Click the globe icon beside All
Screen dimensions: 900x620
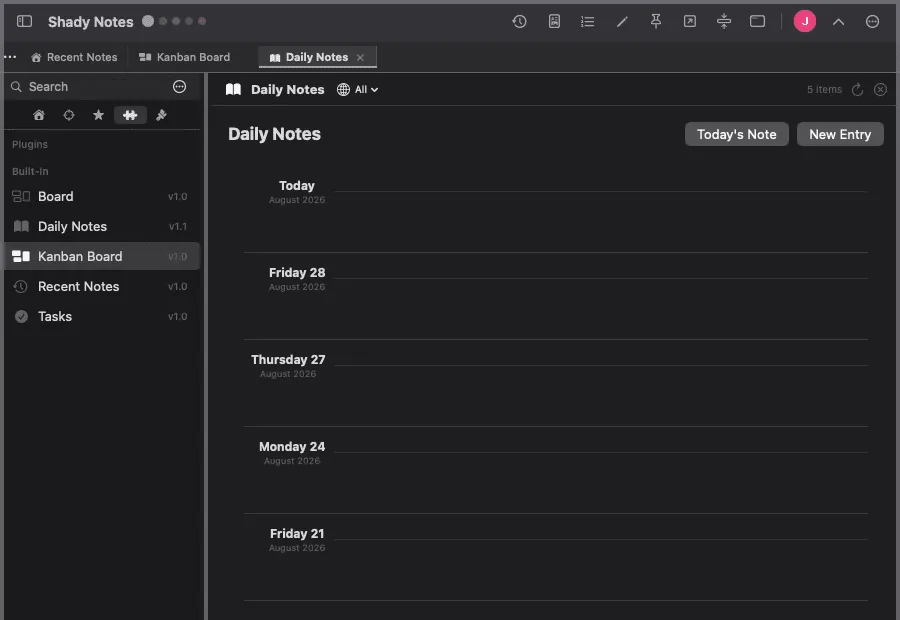(x=343, y=90)
